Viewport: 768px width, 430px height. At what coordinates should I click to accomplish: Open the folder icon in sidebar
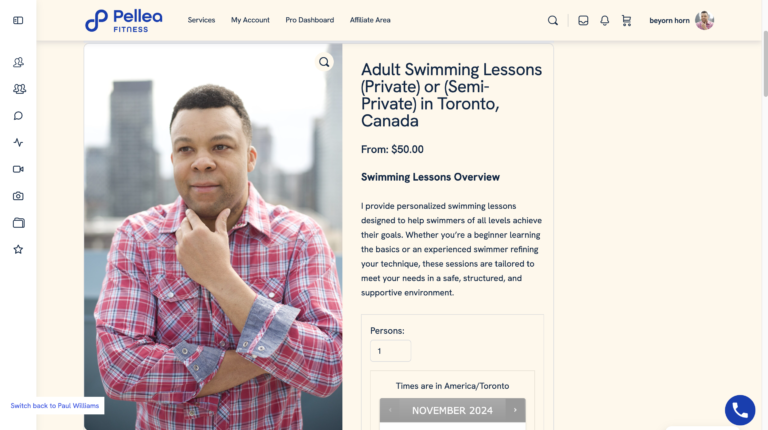point(19,223)
